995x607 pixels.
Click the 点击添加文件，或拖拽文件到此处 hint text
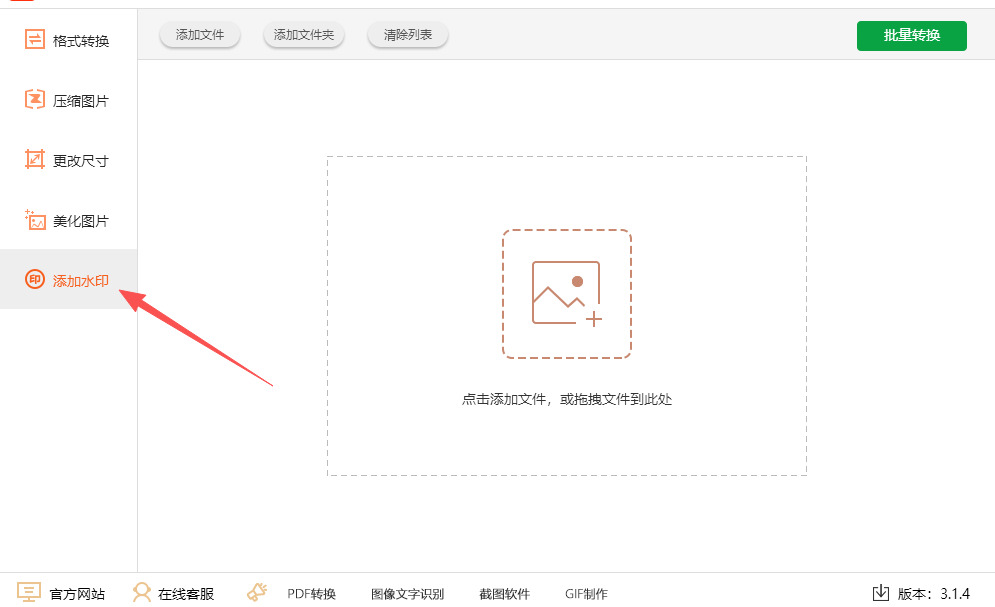coord(567,399)
